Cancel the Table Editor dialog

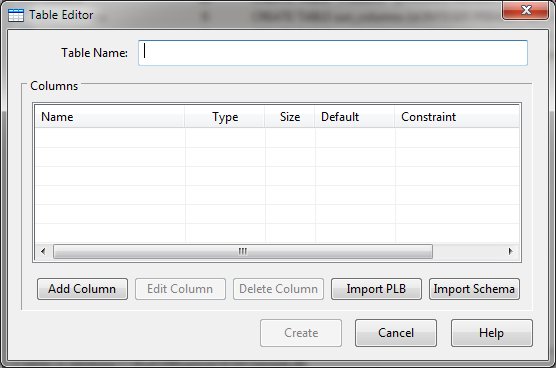pos(396,333)
